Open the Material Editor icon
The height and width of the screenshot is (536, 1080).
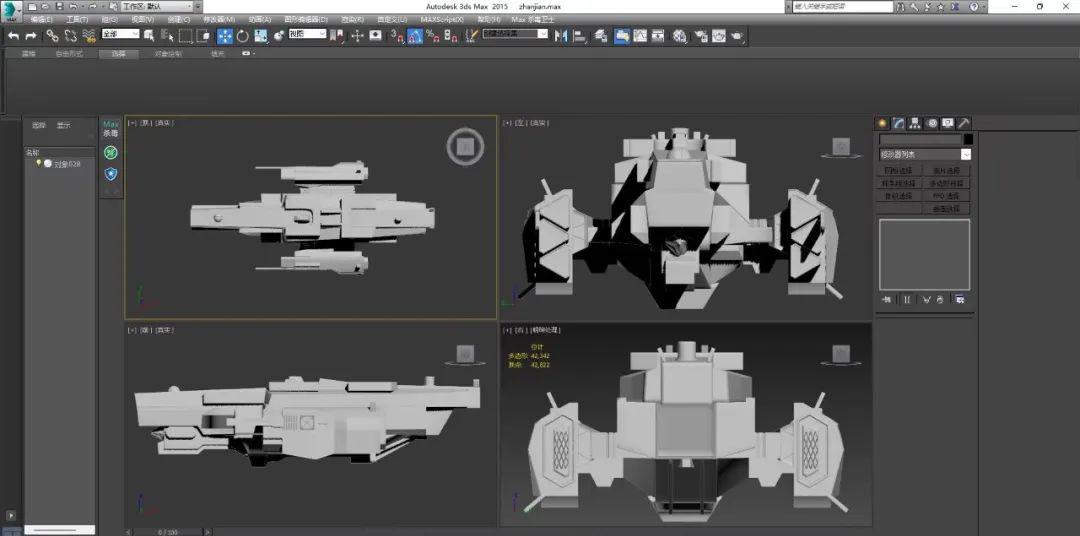click(x=680, y=36)
